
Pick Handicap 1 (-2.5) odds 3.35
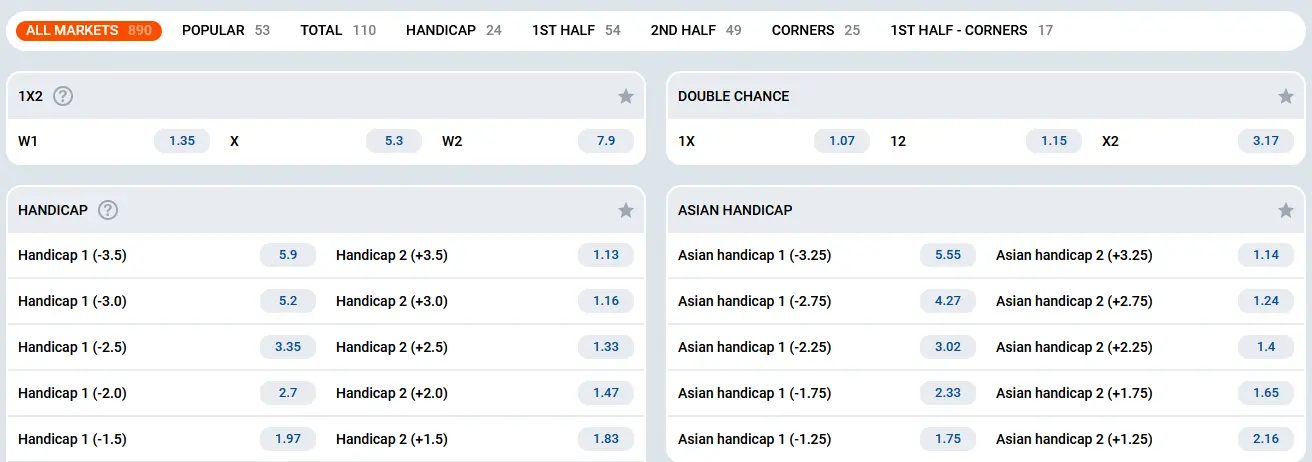(288, 347)
